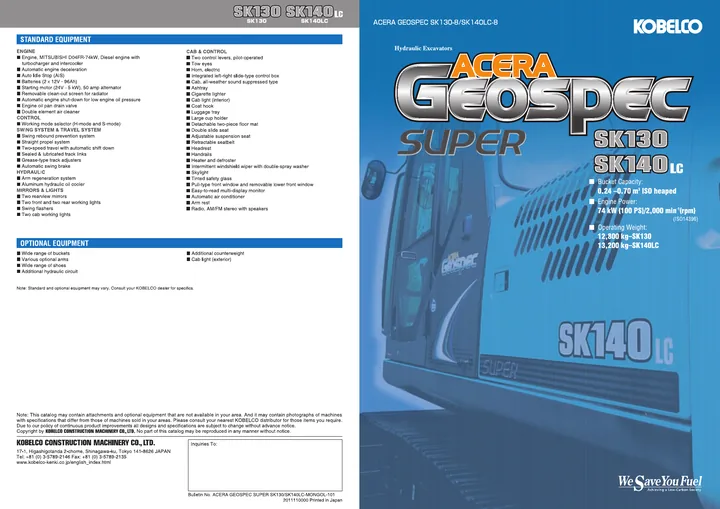Click 'Coat hook' list item
Screen dimensions: 720x509
[202, 106]
